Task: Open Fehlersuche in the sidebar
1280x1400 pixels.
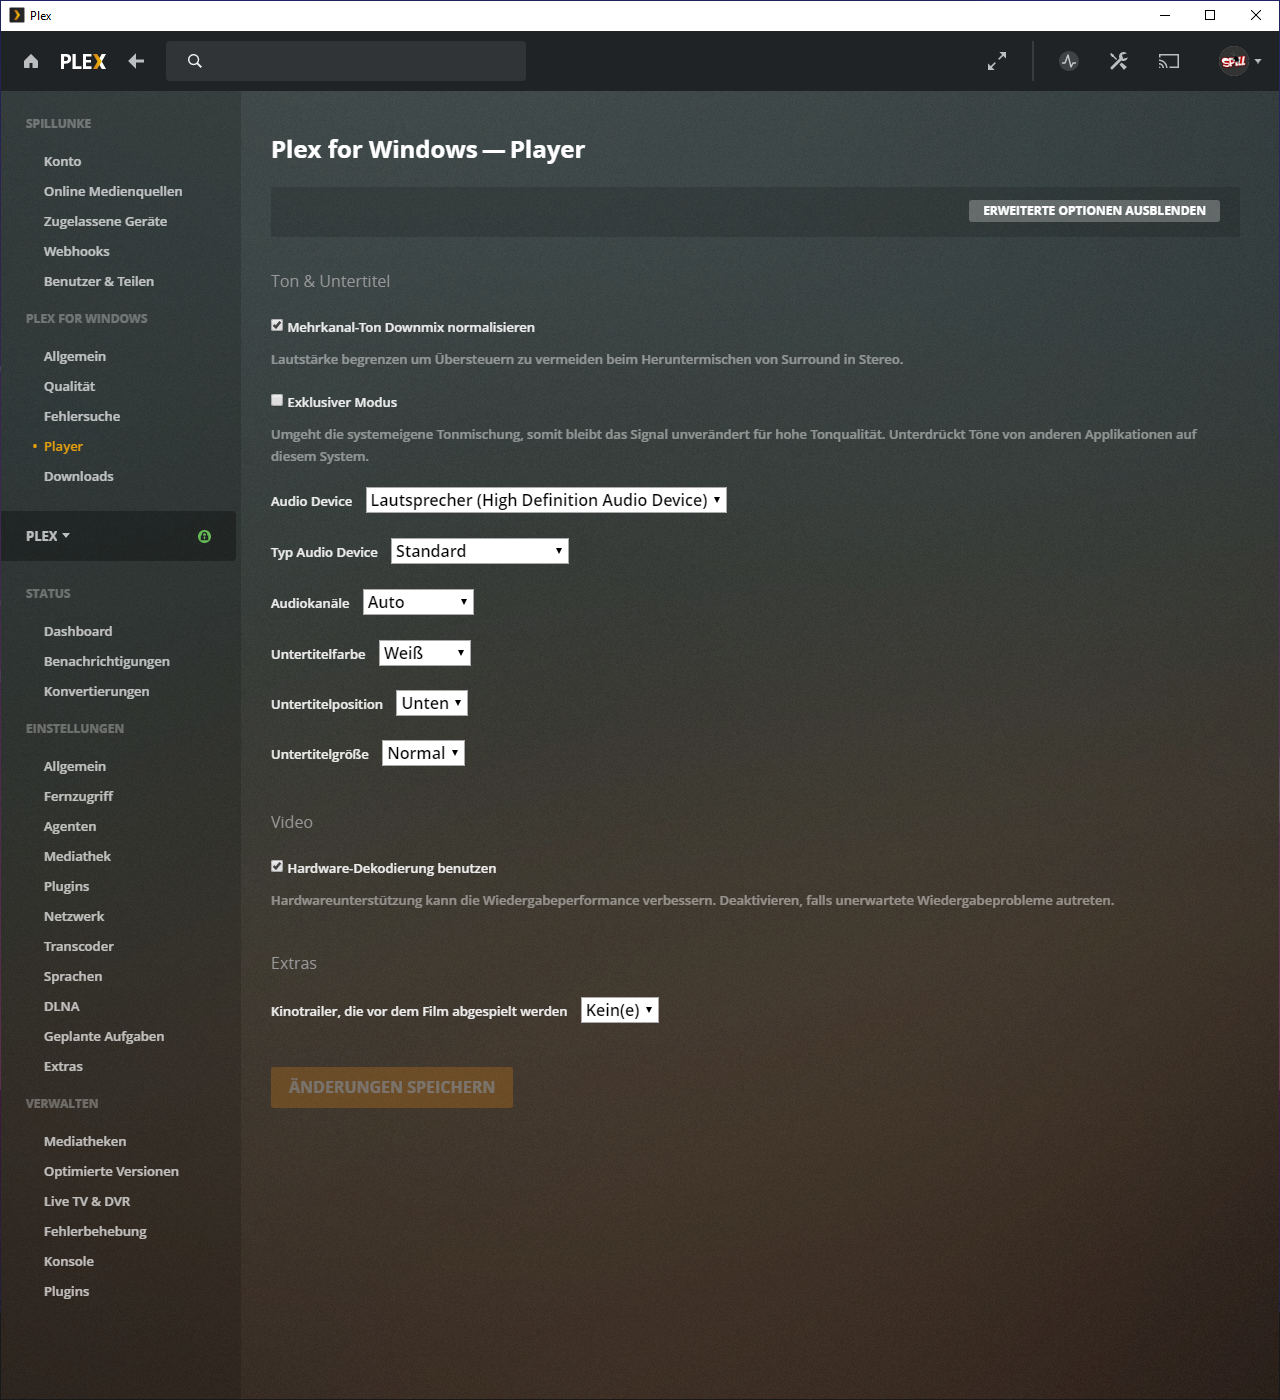Action: click(82, 416)
